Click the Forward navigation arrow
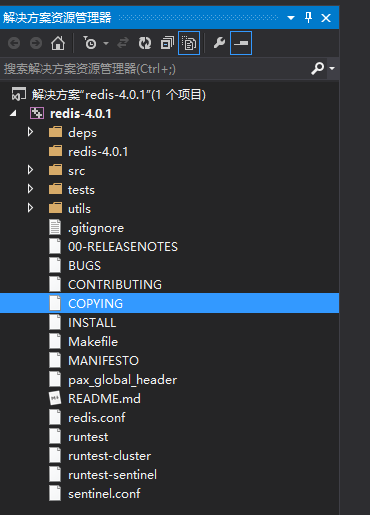The image size is (370, 515). (x=36, y=43)
